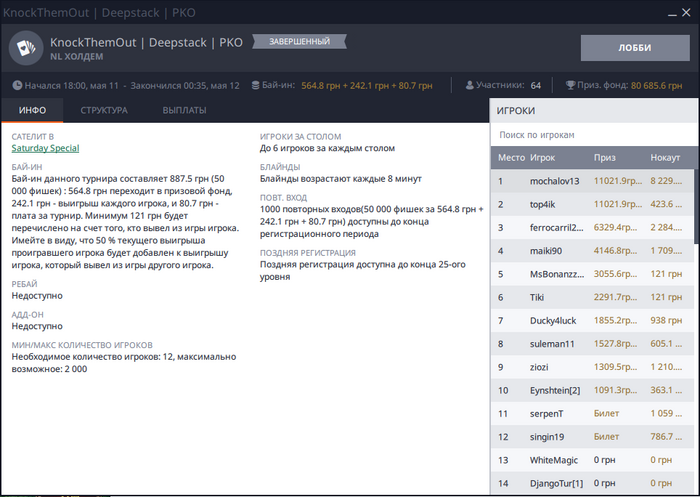The image size is (700, 497).
Task: Close the tournament window
Action: coord(687,13)
